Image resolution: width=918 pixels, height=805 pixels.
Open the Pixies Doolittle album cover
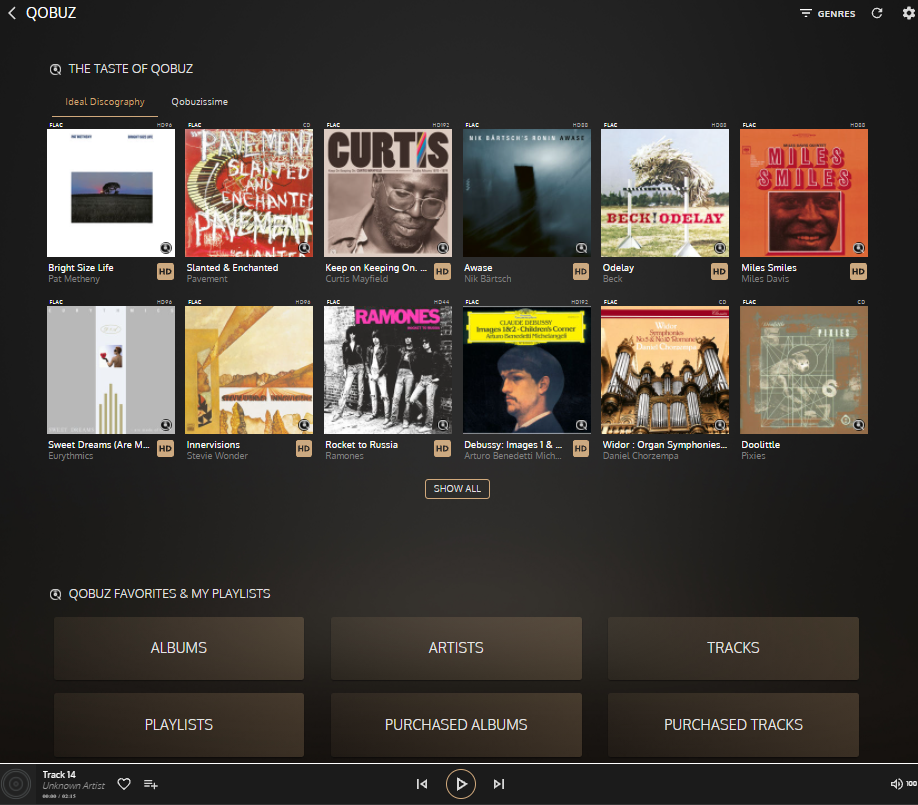804,370
